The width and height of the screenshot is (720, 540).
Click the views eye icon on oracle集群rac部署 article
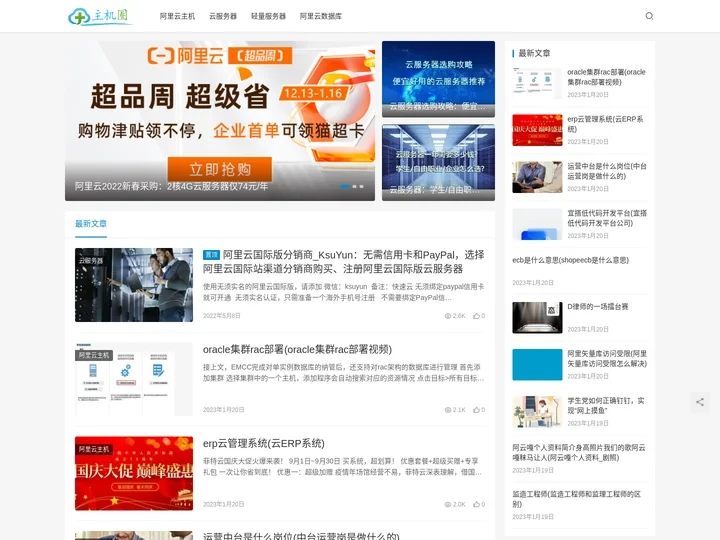tap(448, 410)
